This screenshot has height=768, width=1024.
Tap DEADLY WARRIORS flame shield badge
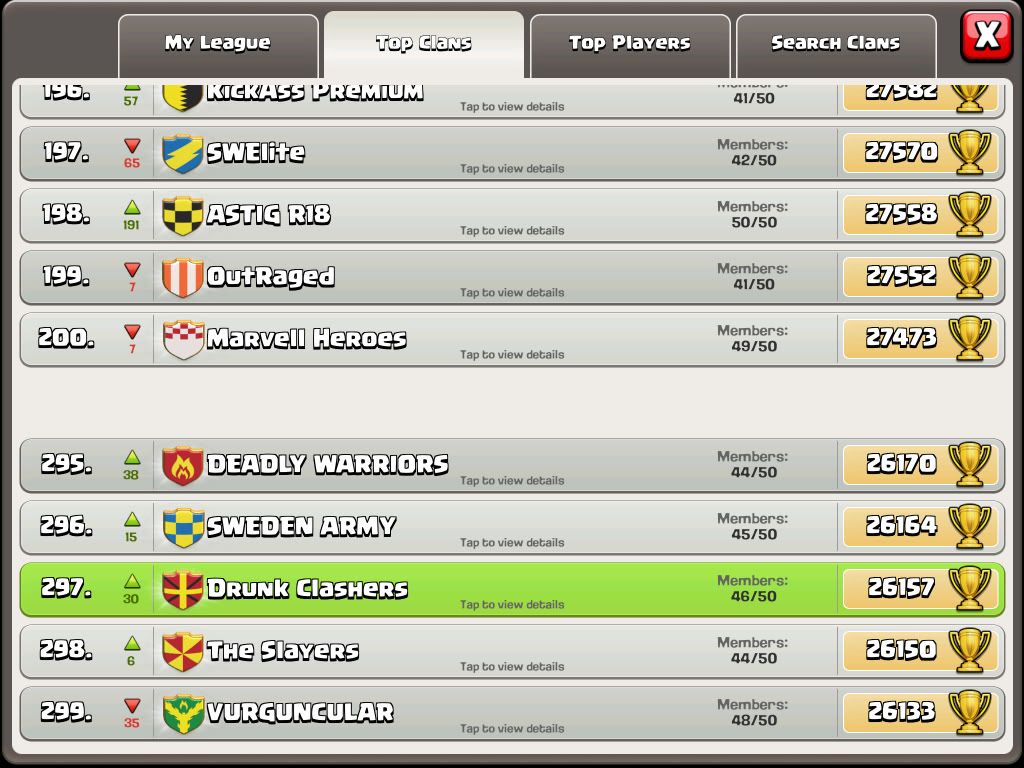click(x=182, y=465)
